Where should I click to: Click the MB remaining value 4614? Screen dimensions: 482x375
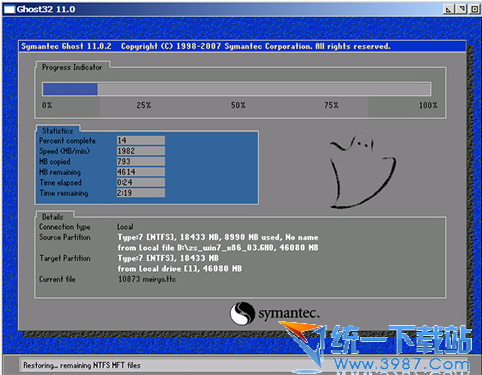[x=141, y=172]
